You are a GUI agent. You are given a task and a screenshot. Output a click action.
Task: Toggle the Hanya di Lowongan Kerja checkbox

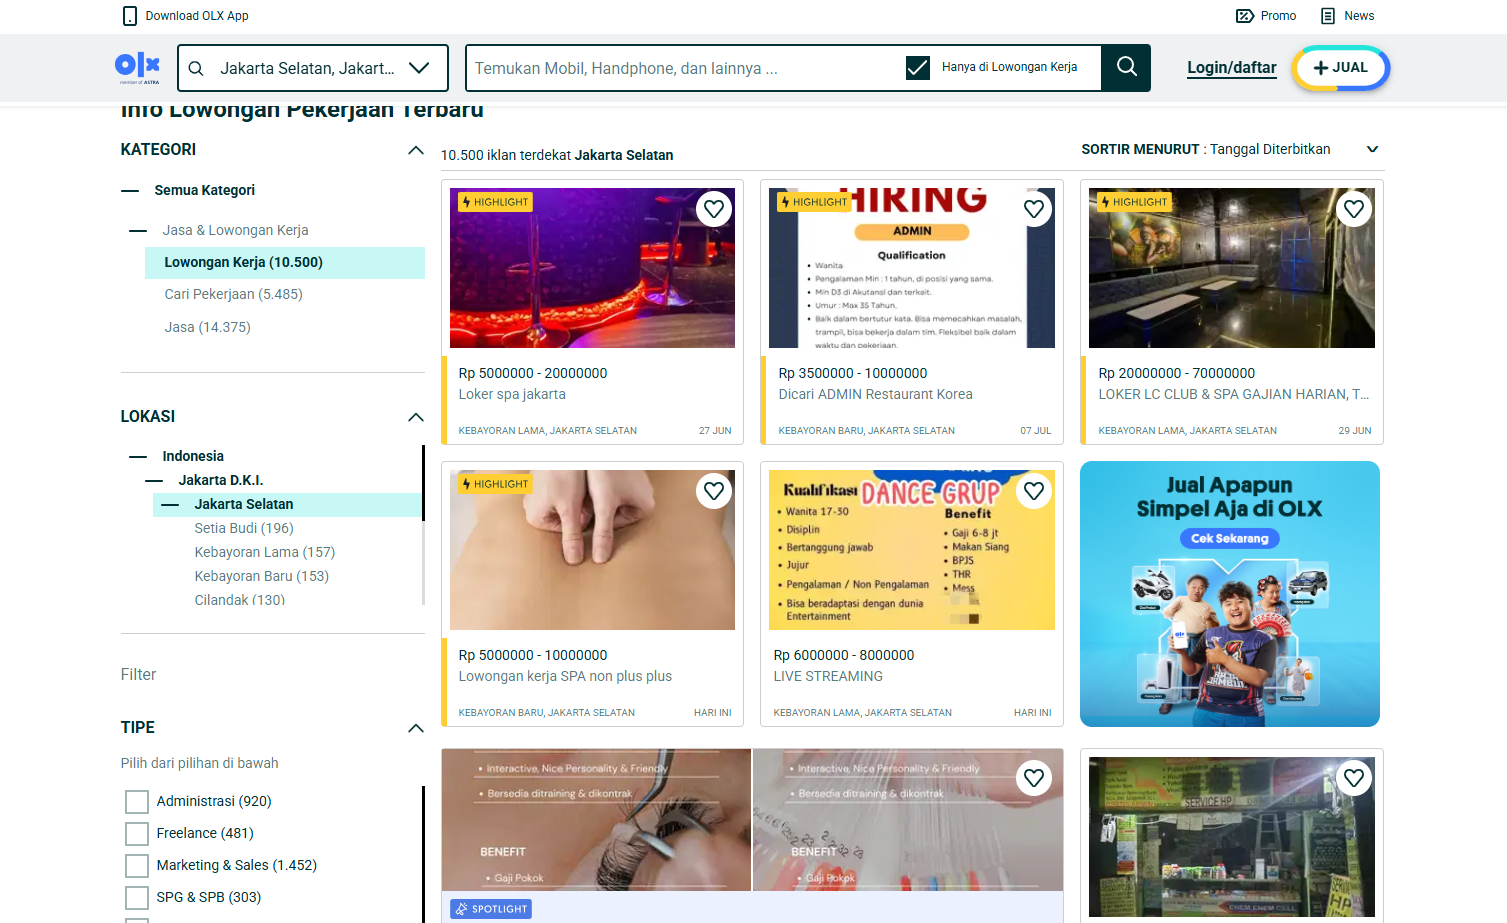pos(917,68)
